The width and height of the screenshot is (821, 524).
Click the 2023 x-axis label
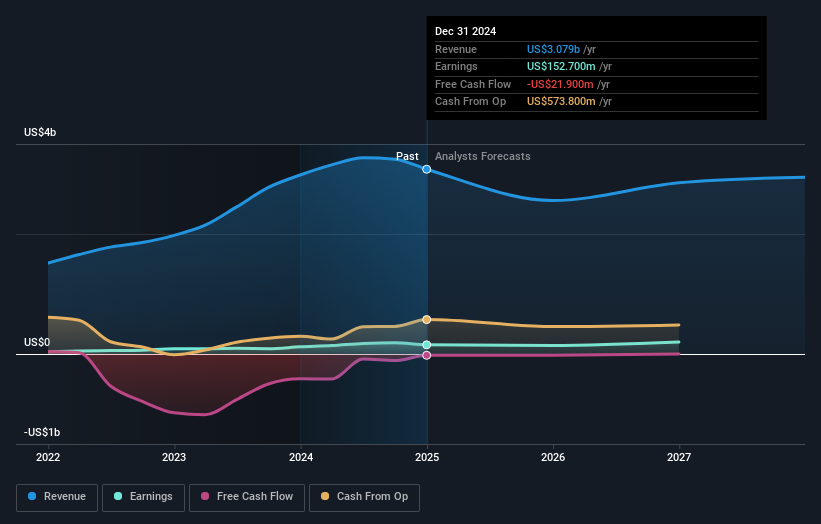tap(174, 457)
